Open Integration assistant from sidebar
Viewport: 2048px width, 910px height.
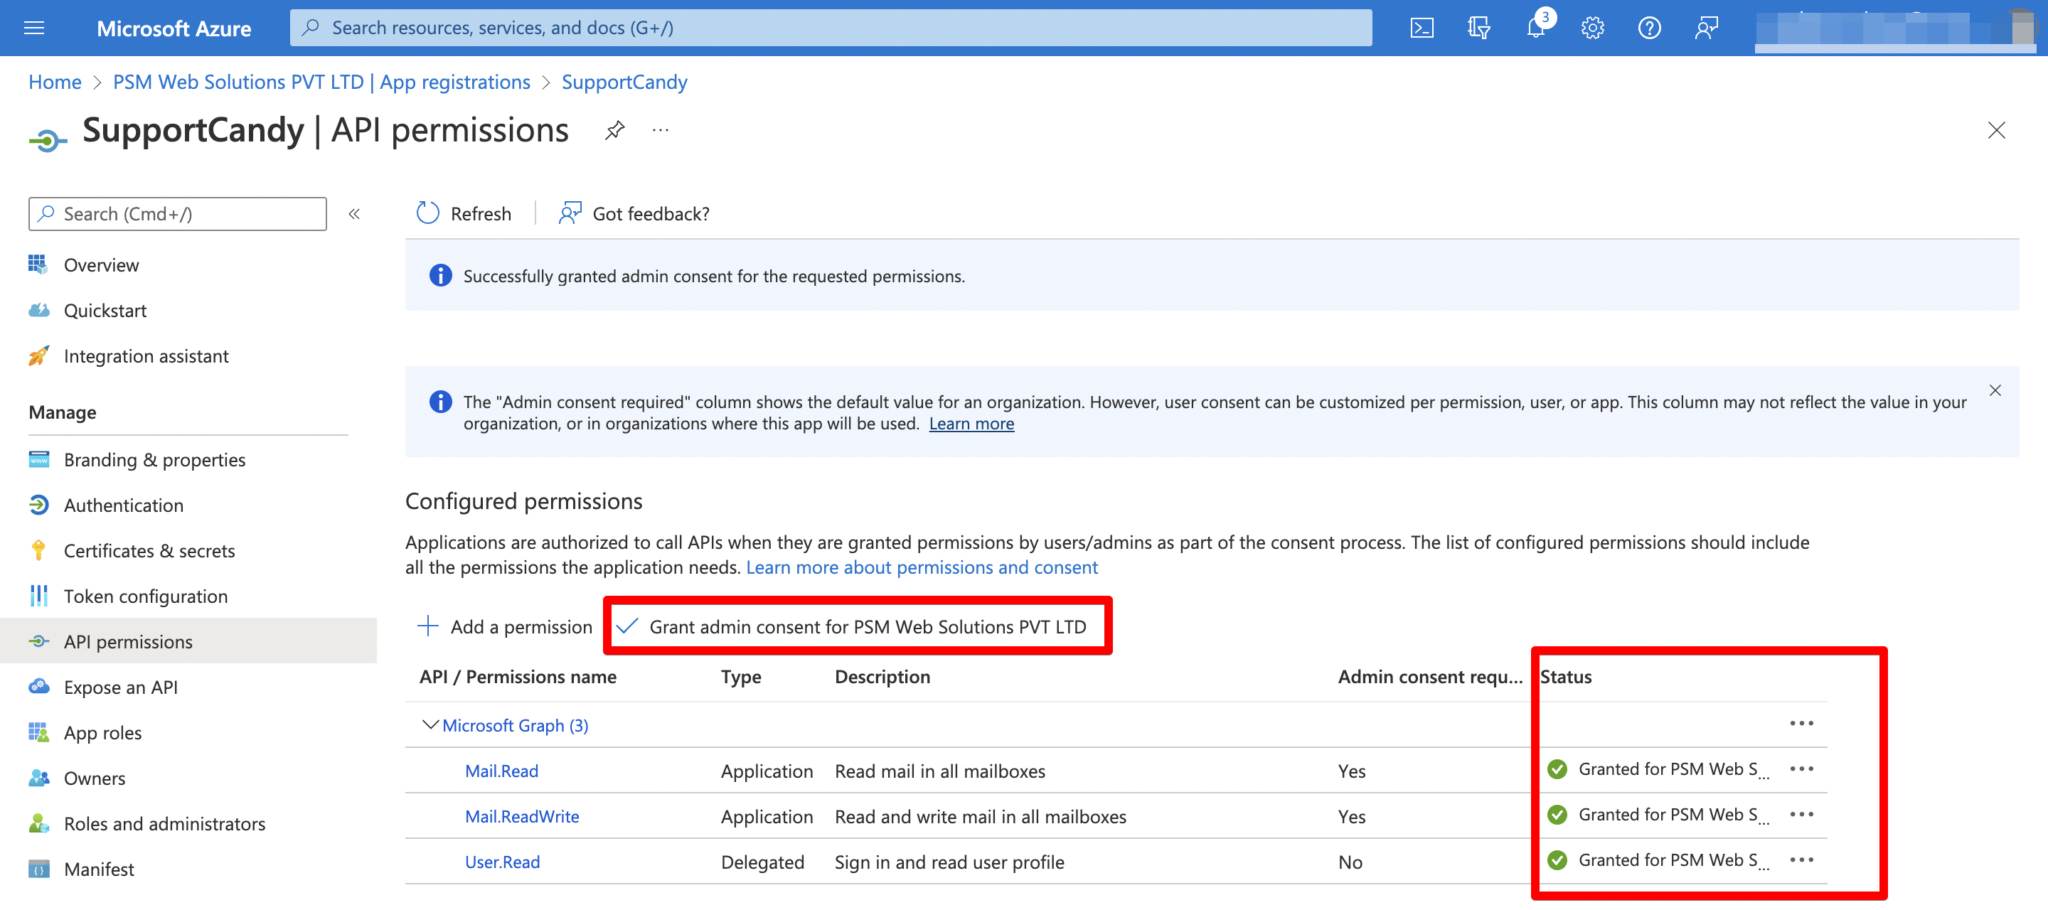click(146, 355)
